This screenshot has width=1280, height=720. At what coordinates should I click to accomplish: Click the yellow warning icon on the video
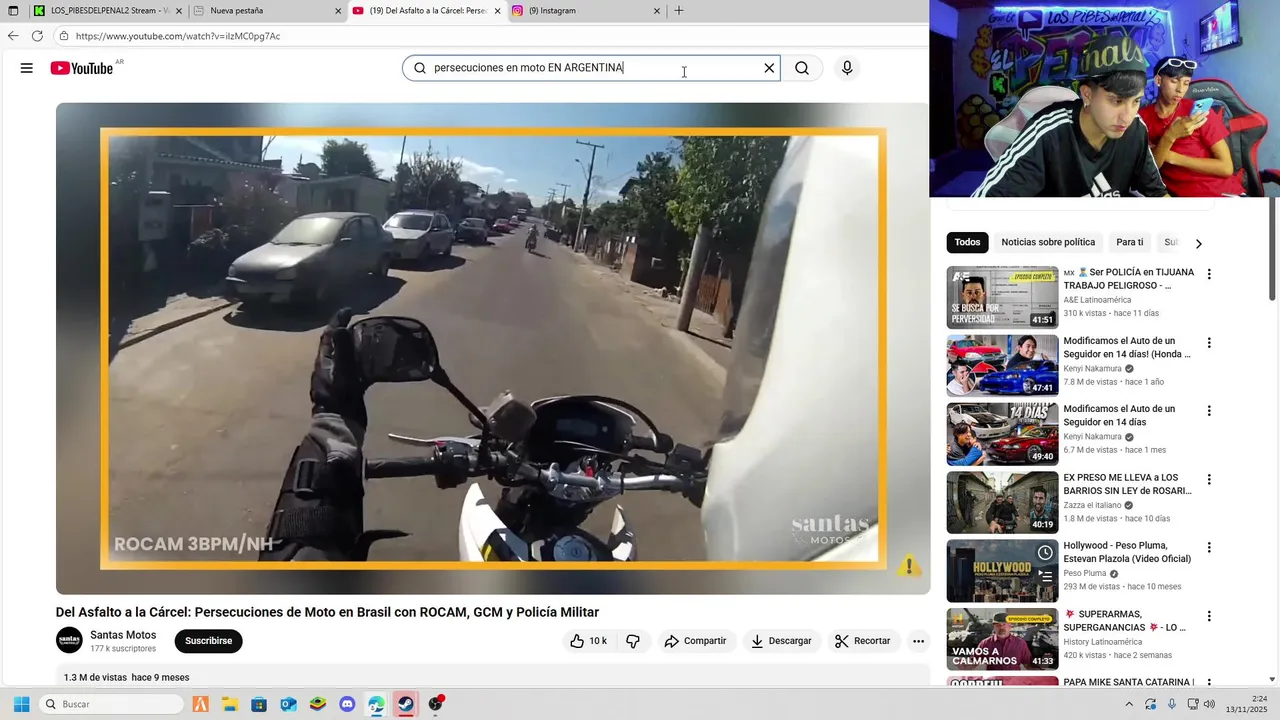tap(909, 566)
